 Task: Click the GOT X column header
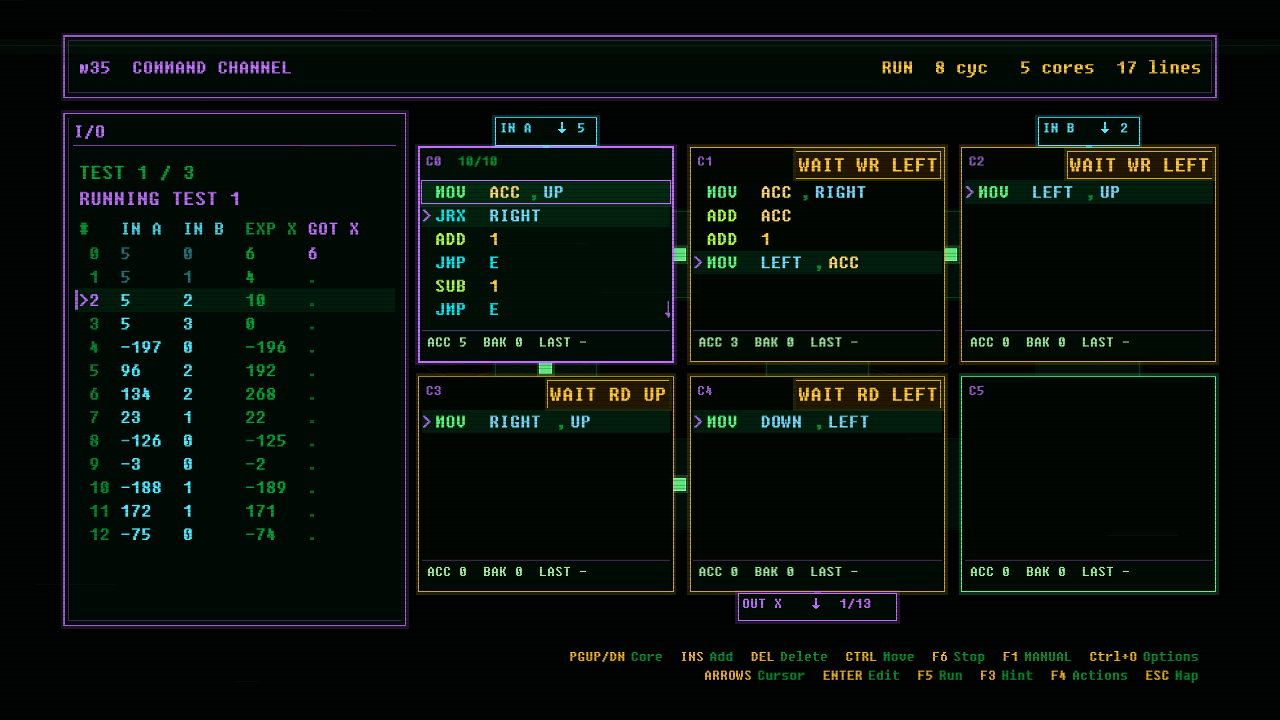333,229
